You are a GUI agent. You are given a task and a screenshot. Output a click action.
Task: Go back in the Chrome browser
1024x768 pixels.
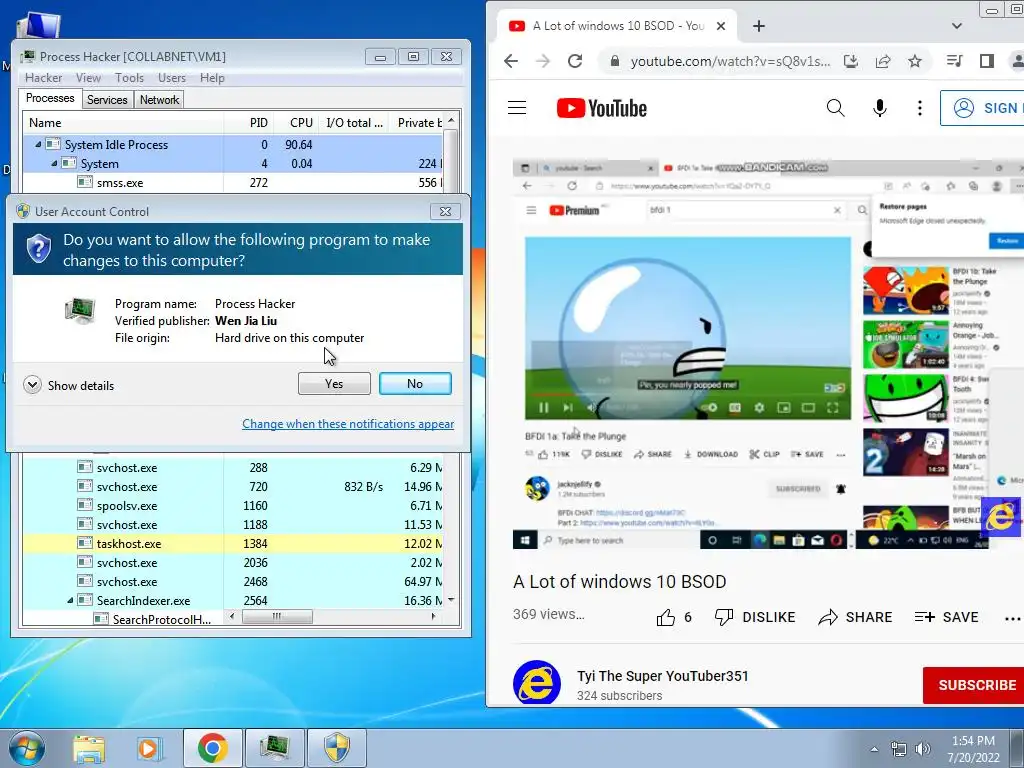tap(511, 61)
